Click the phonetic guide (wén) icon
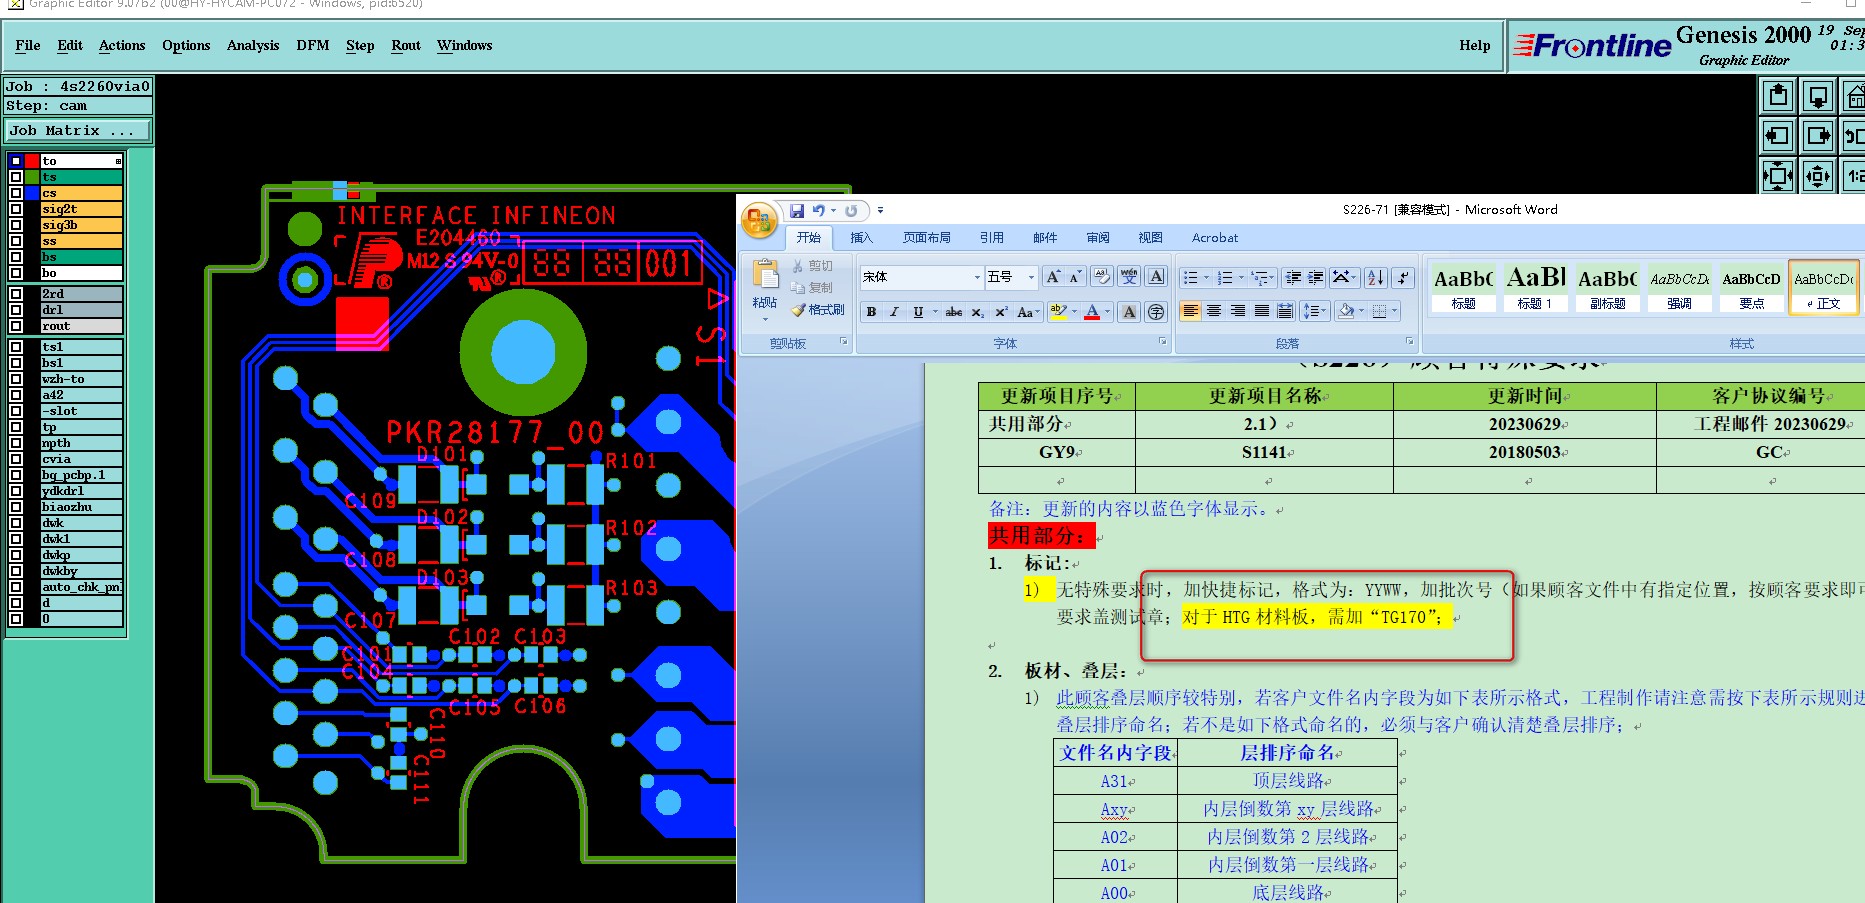Image resolution: width=1865 pixels, height=903 pixels. coord(1129,277)
